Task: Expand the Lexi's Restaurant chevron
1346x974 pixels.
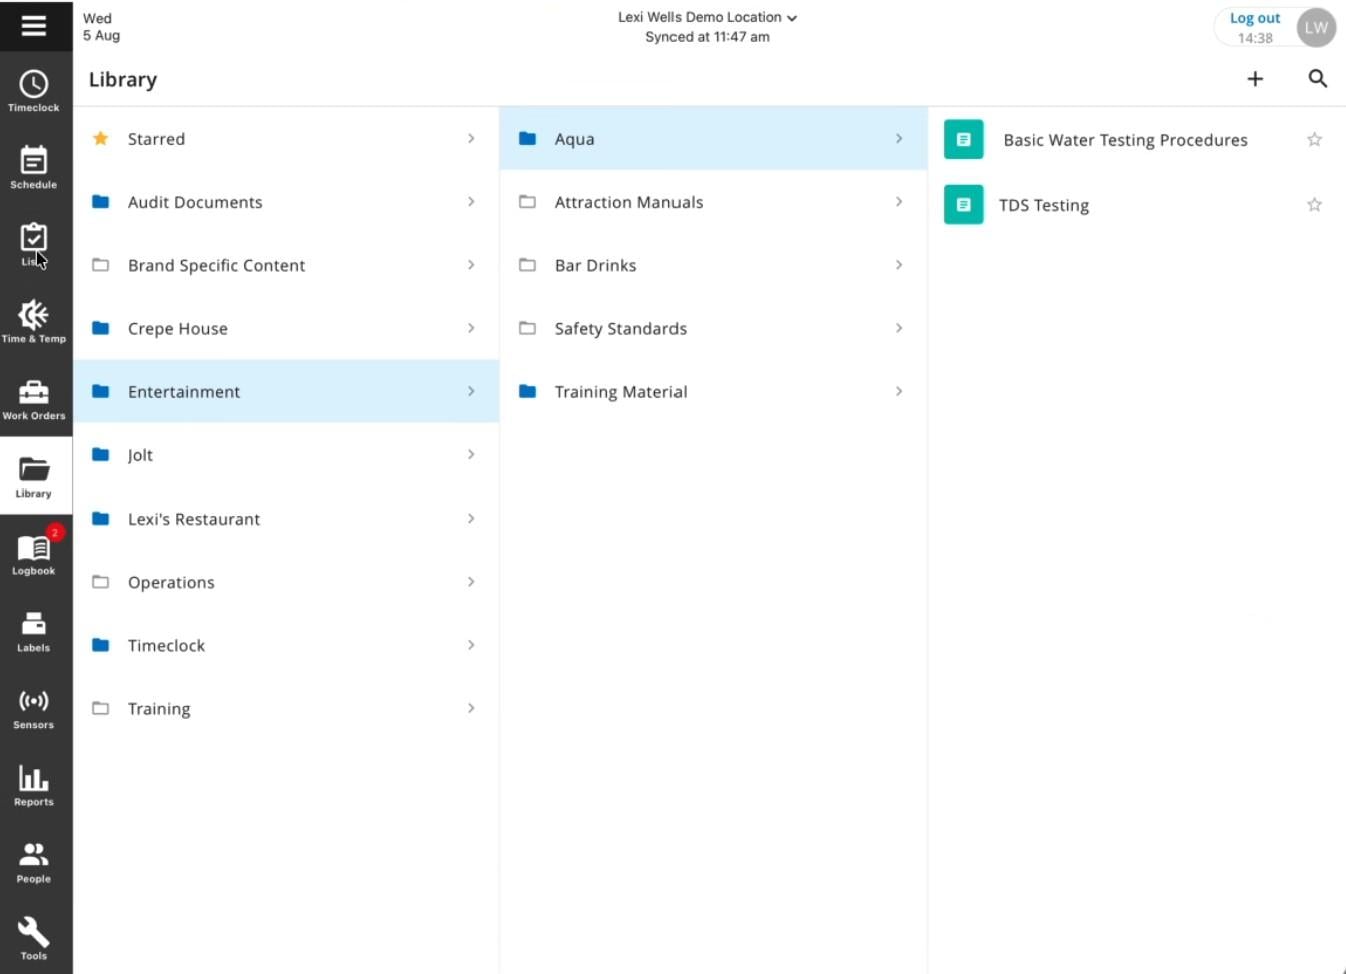Action: coord(471,519)
